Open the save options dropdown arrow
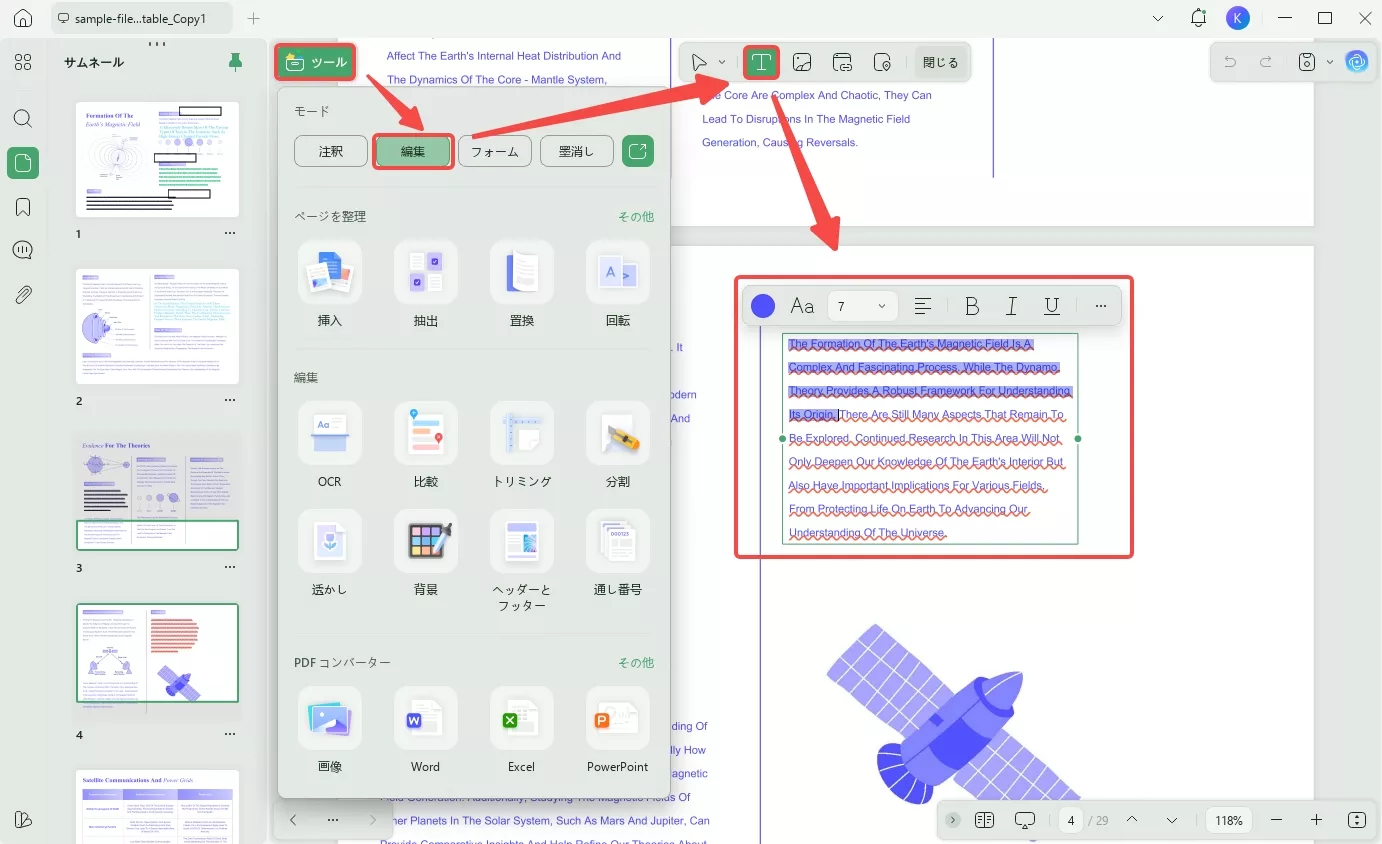 1330,62
